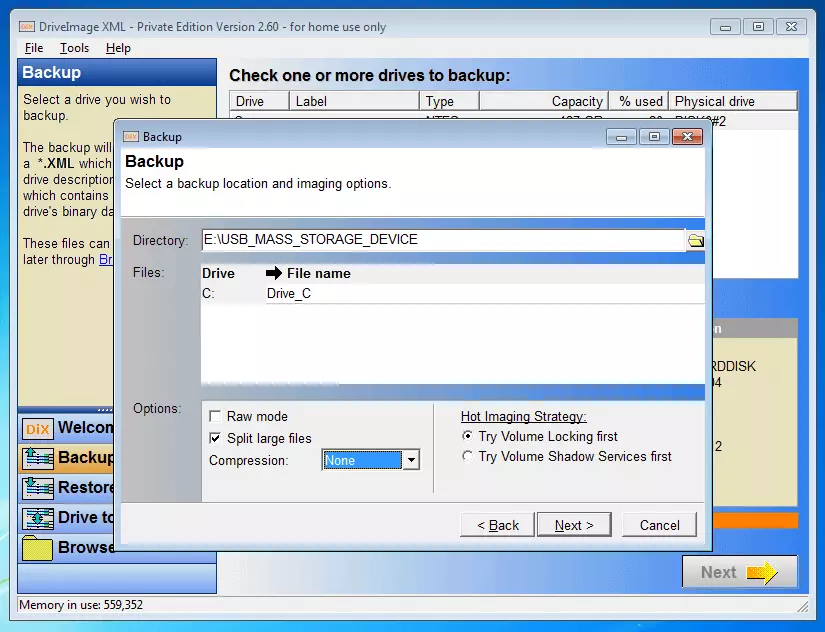Screen dimensions: 825x632
Task: Open the File menu
Action: click(34, 48)
